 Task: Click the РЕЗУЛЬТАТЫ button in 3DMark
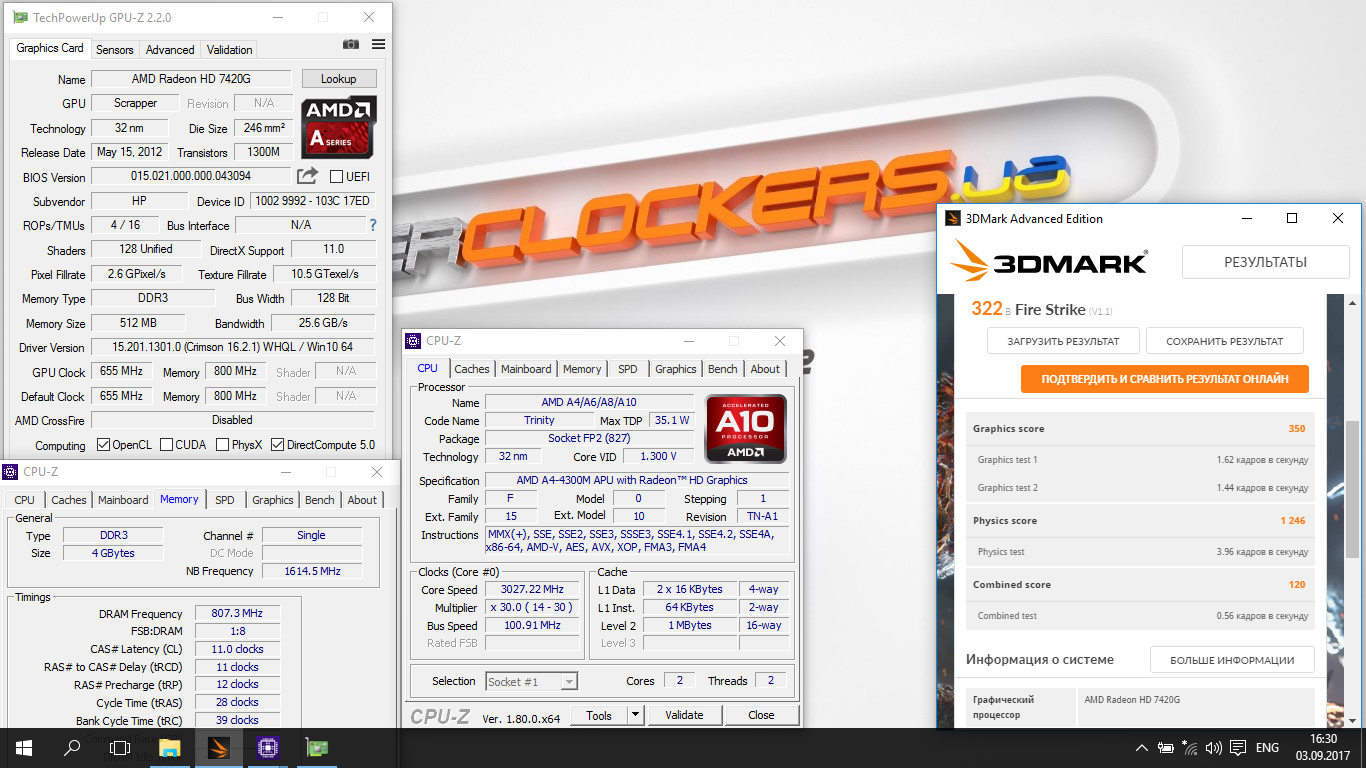tap(1266, 262)
